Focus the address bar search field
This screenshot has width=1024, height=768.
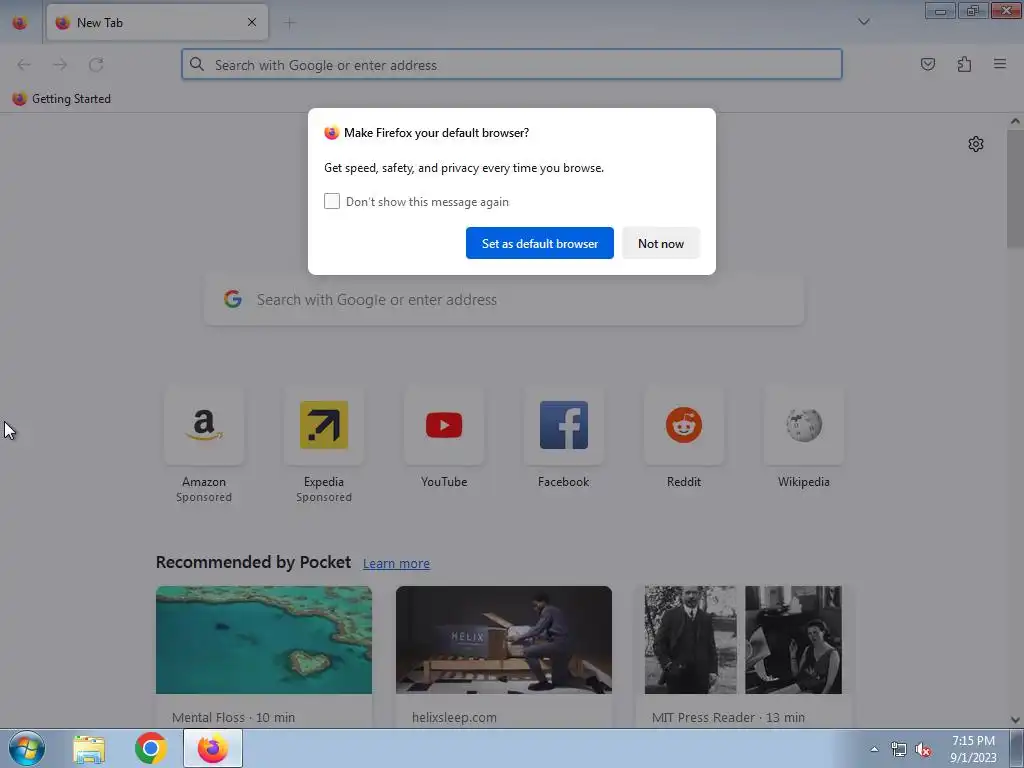tap(511, 65)
